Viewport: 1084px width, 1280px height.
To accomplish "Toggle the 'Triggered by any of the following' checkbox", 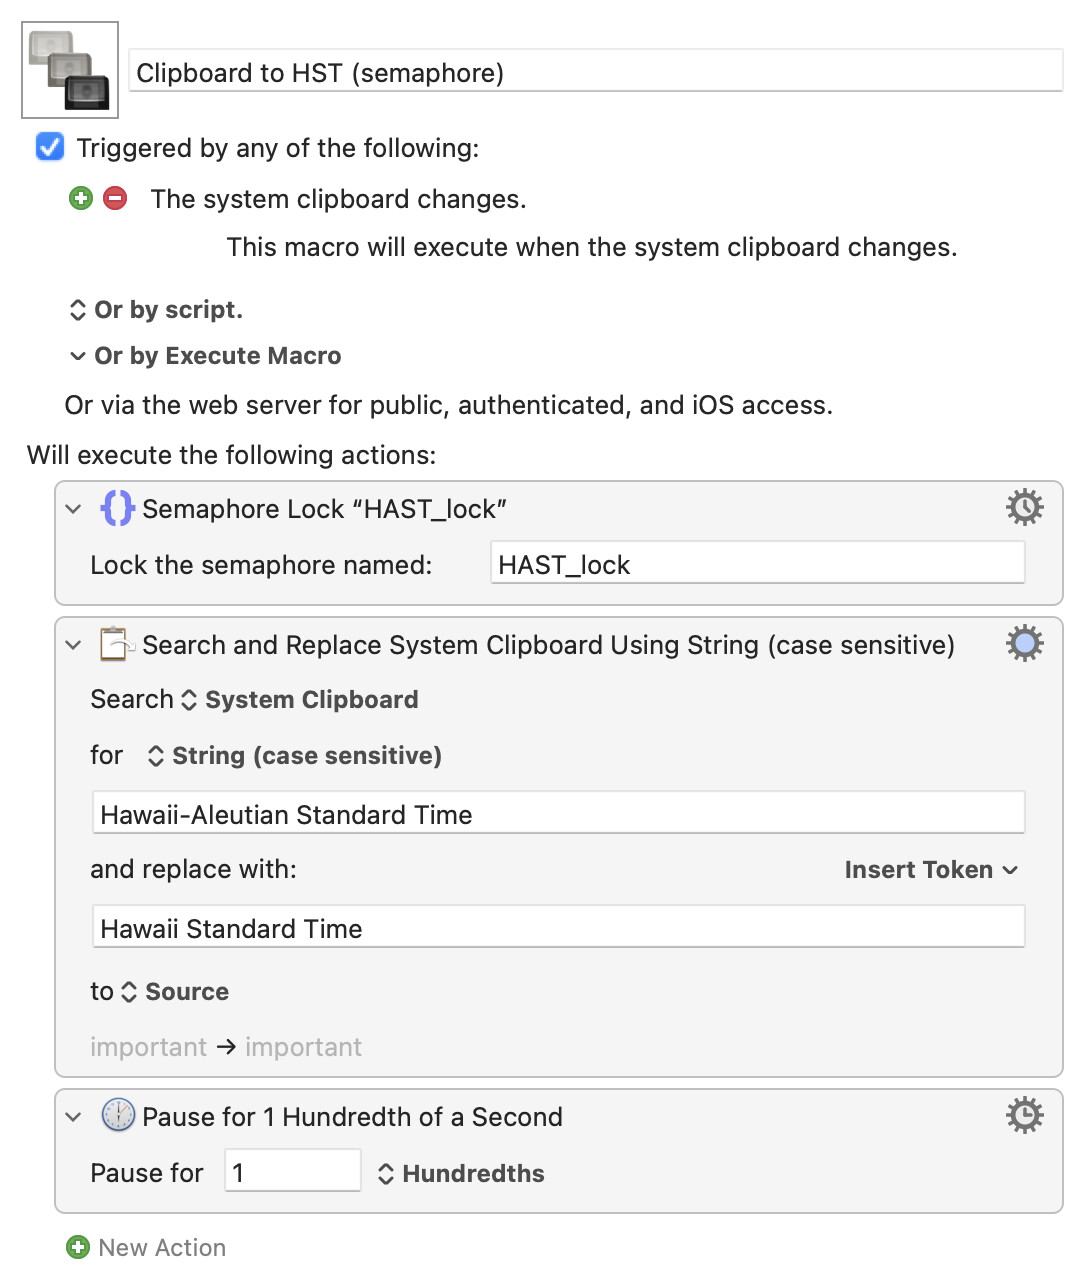I will 50,147.
